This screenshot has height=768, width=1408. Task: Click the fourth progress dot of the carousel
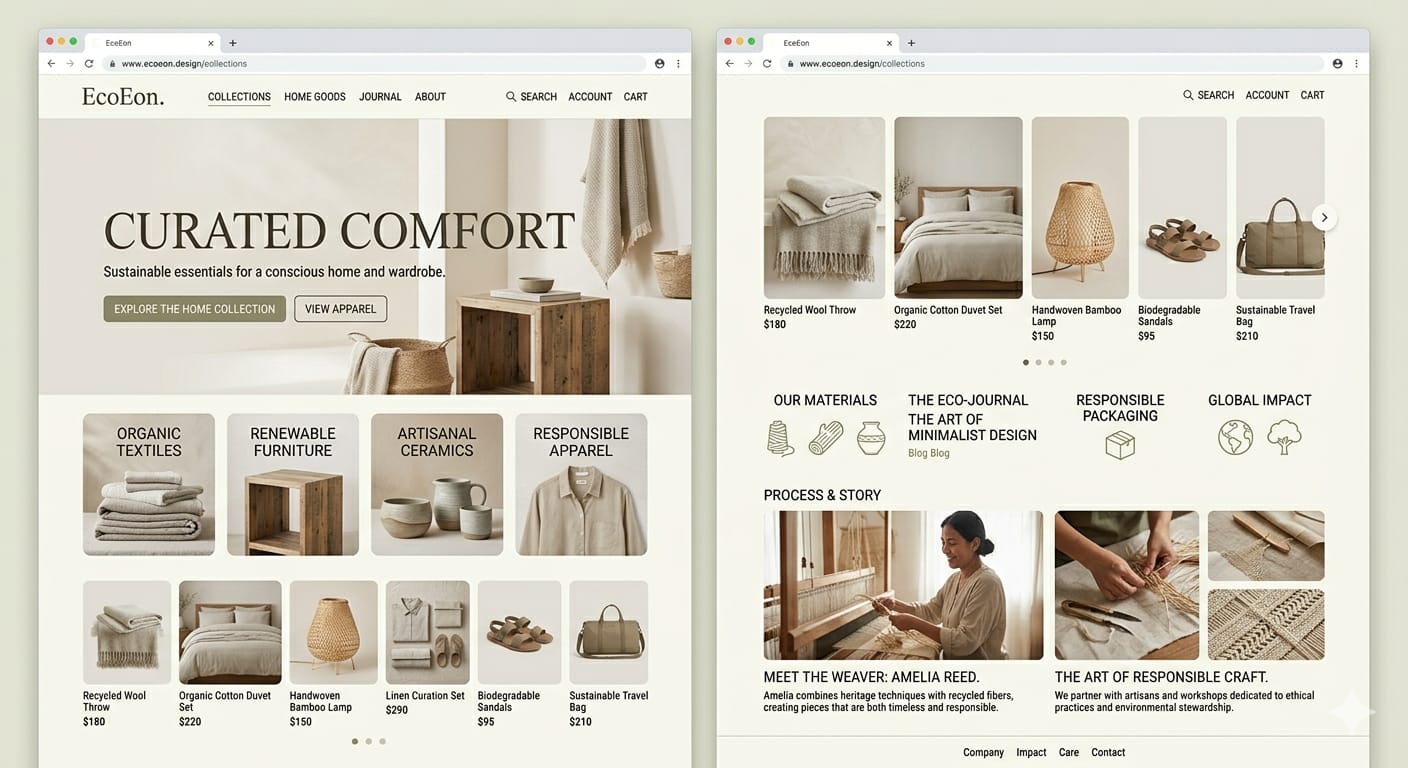tap(1063, 362)
